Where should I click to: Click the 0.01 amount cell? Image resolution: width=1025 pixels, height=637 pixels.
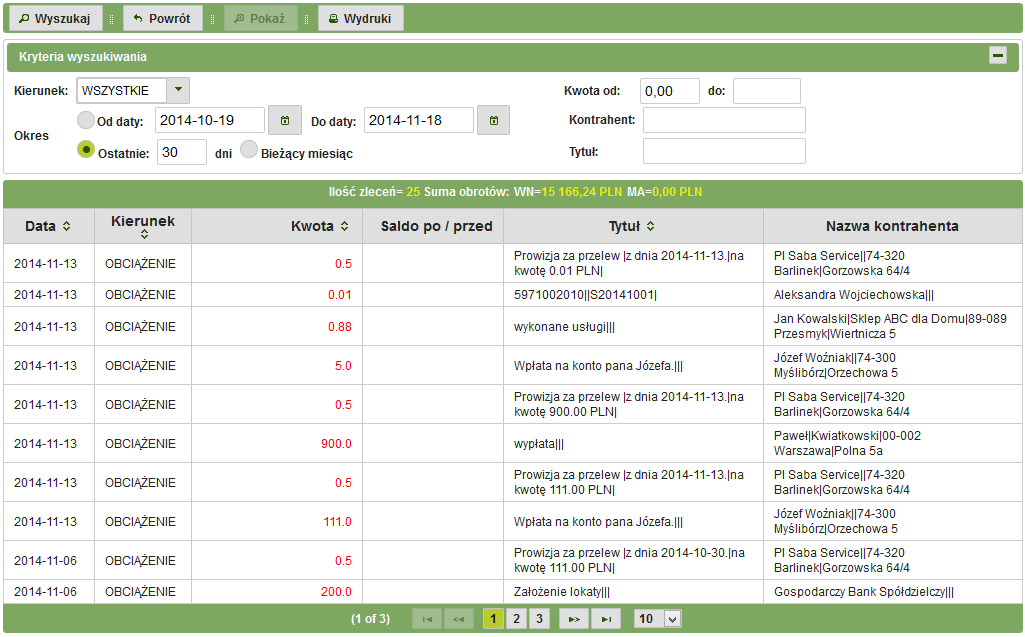pyautogui.click(x=277, y=295)
